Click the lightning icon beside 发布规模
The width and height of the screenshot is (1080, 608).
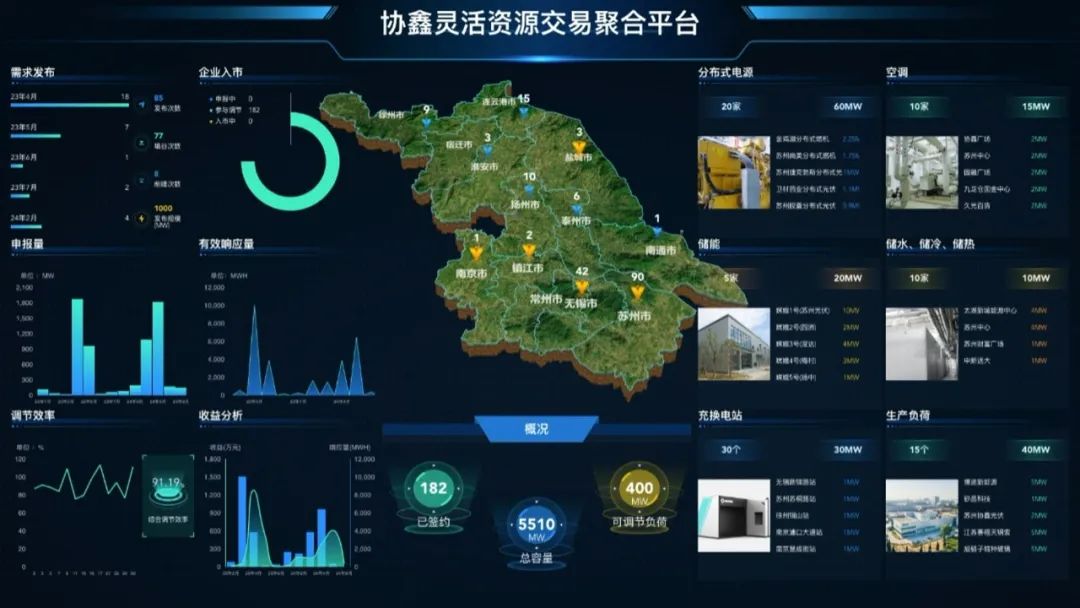click(142, 218)
